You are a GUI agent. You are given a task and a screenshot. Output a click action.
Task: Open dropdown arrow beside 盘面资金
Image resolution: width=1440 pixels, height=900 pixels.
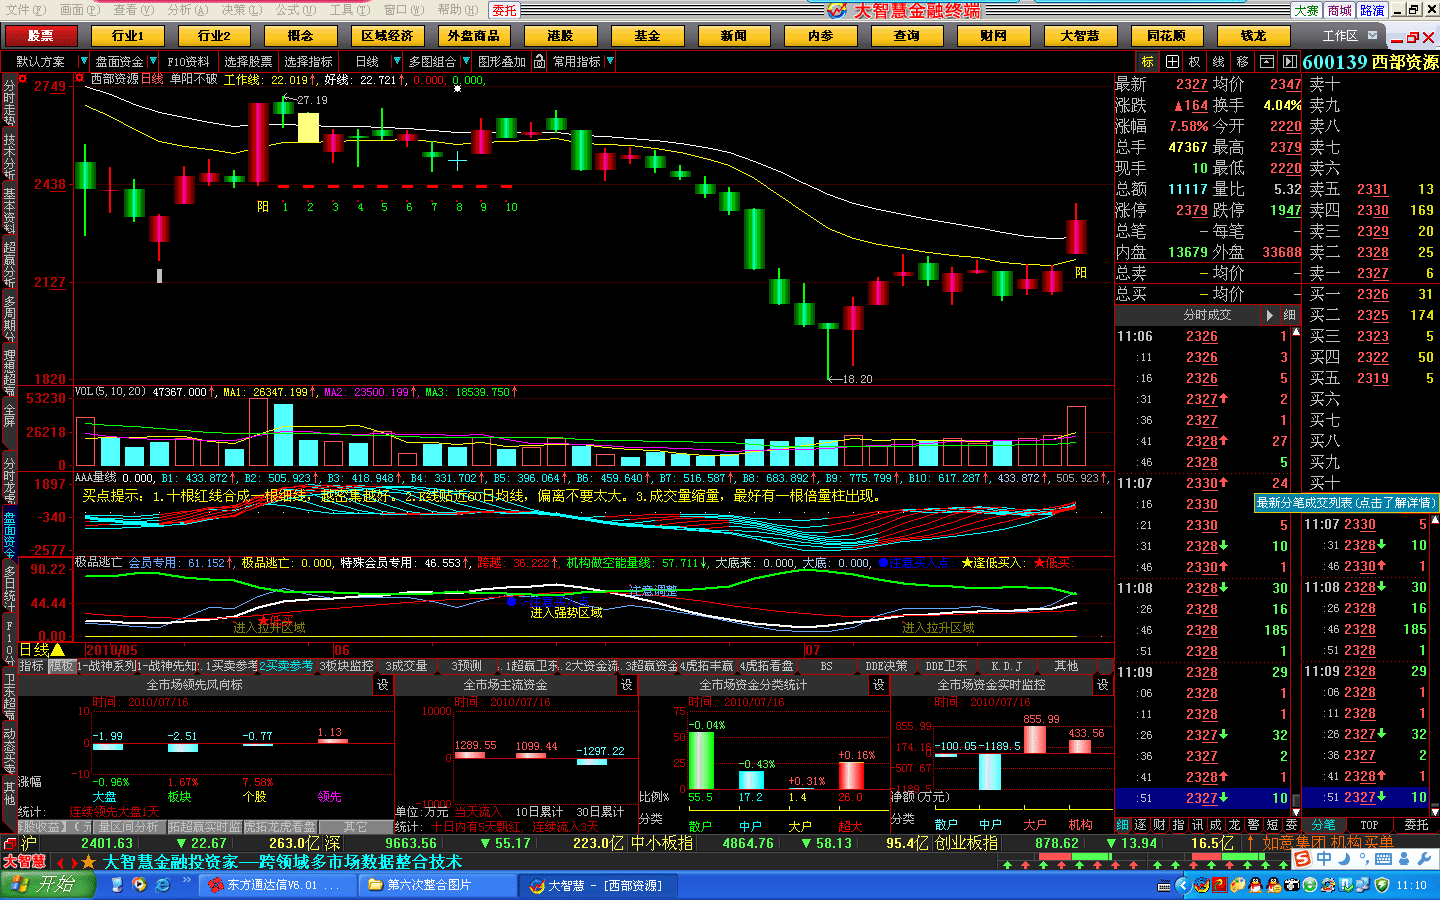tap(151, 62)
